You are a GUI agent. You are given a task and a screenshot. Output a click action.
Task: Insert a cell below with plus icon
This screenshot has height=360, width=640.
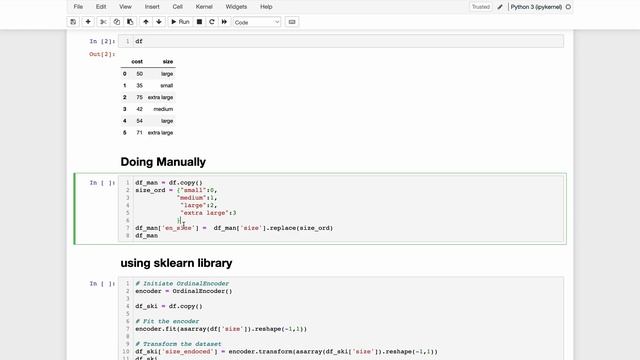click(x=88, y=22)
